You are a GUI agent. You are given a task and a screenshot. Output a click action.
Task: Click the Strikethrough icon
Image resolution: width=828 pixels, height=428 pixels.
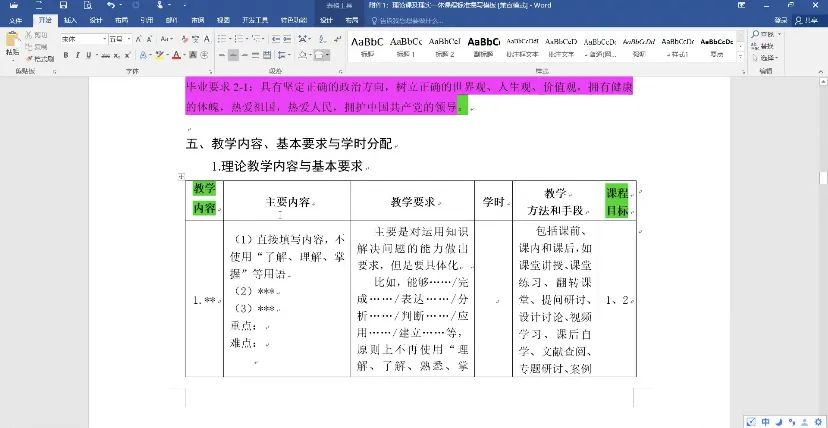pyautogui.click(x=106, y=55)
